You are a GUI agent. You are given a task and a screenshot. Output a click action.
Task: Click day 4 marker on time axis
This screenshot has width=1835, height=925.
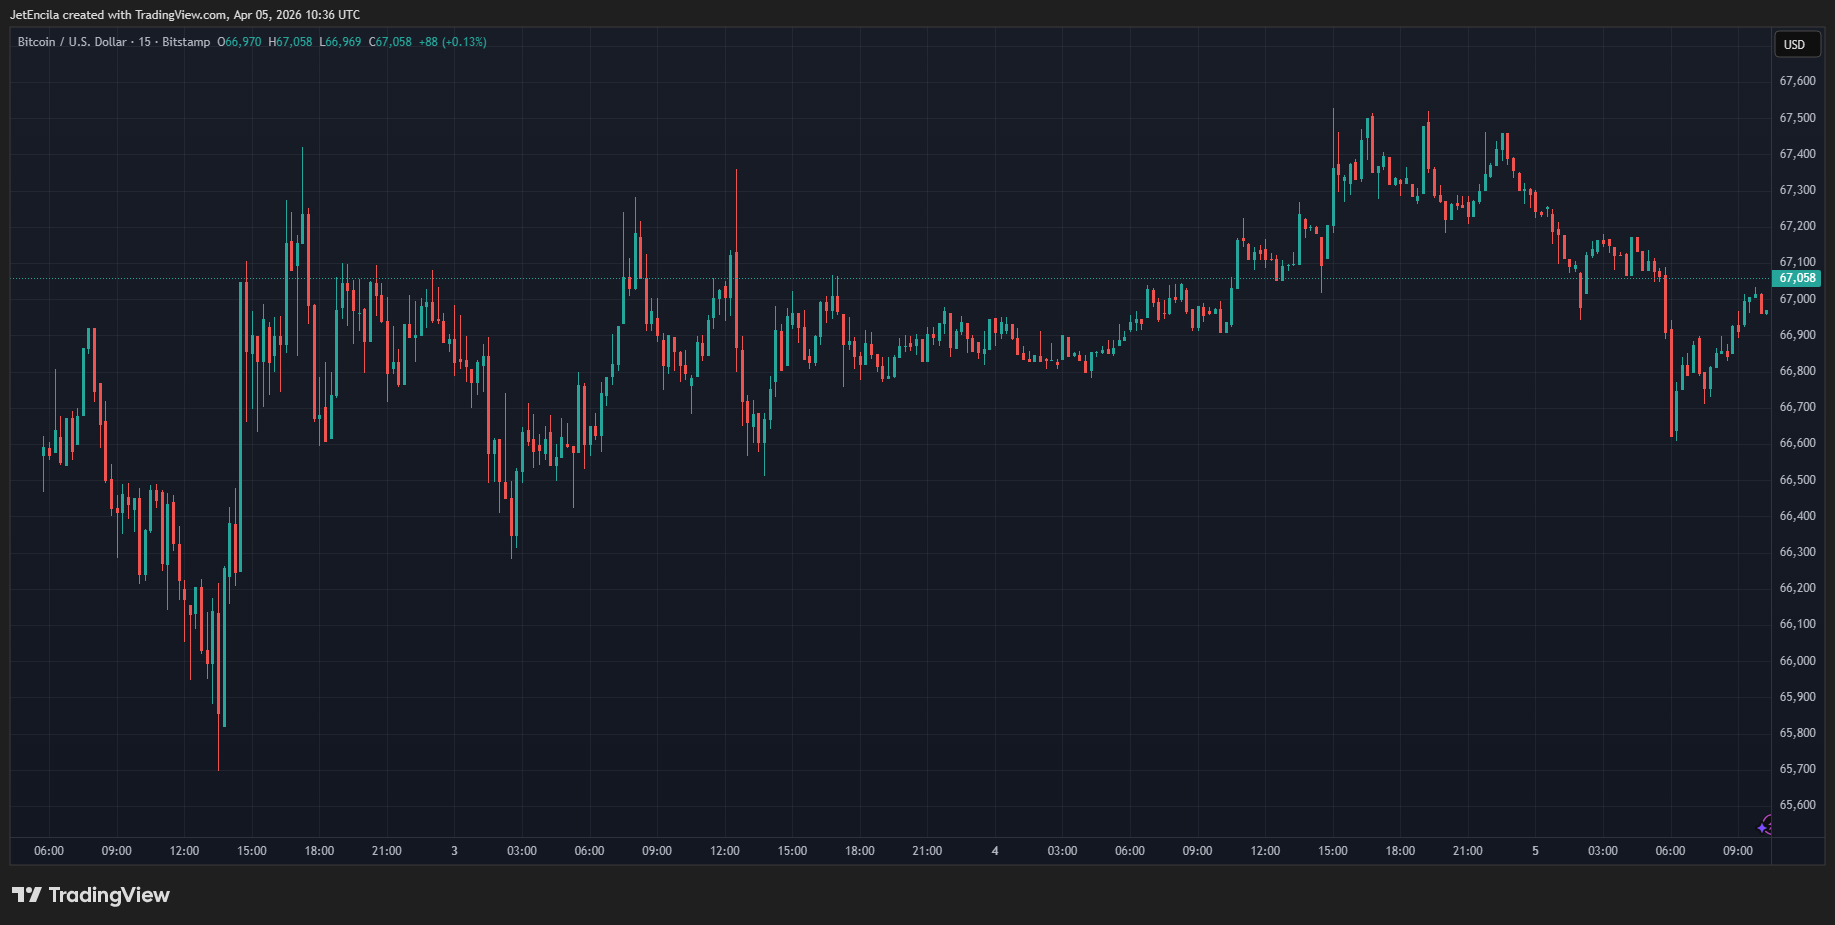[994, 851]
